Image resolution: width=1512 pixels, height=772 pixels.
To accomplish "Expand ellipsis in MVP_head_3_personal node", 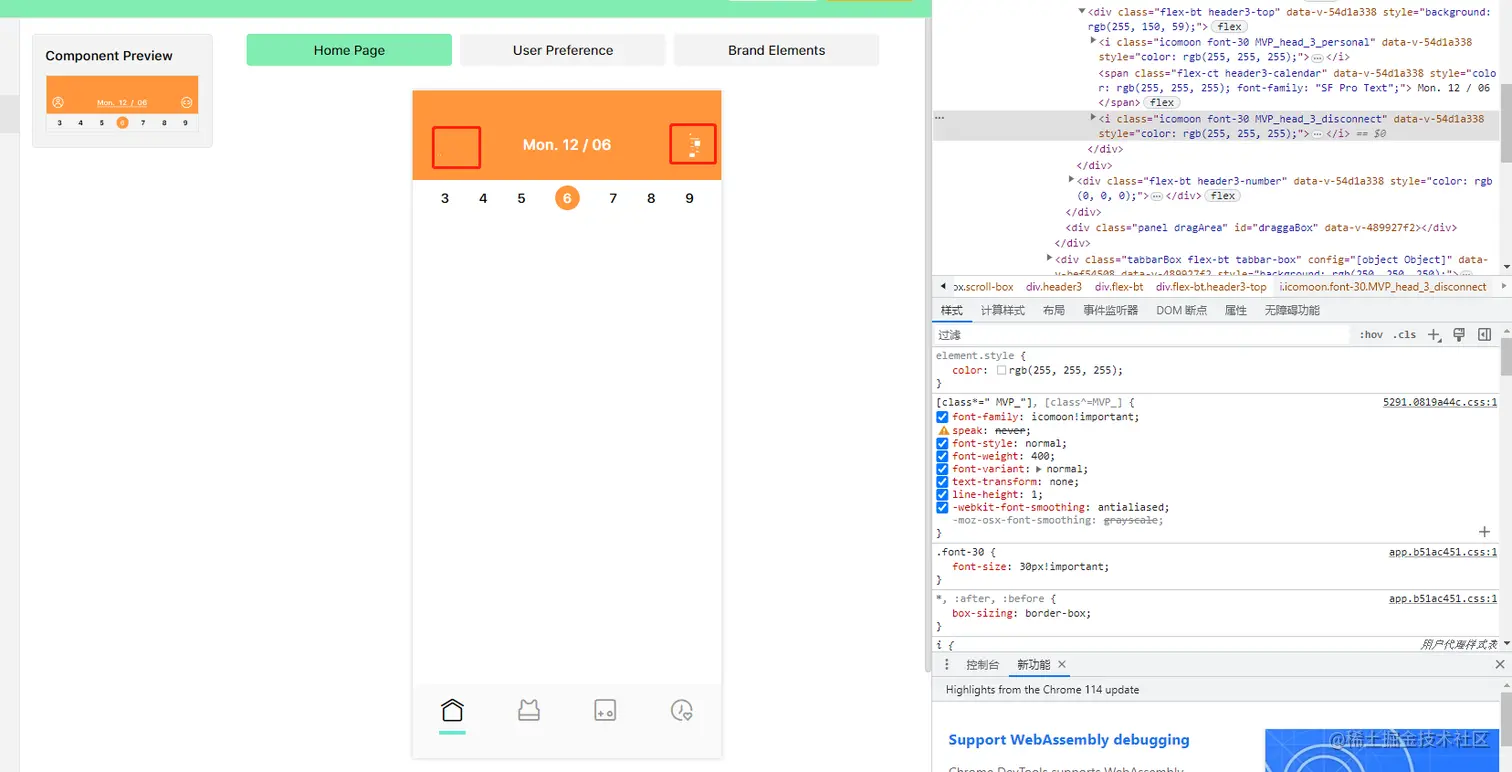I will click(x=1317, y=58).
